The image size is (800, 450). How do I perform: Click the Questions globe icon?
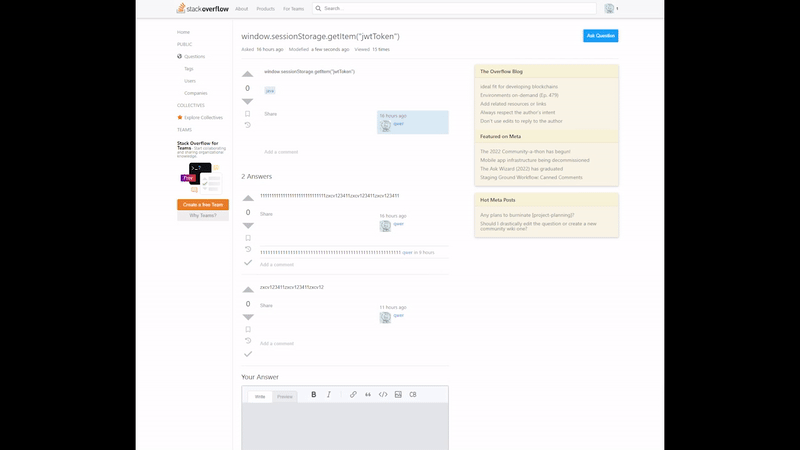point(180,56)
